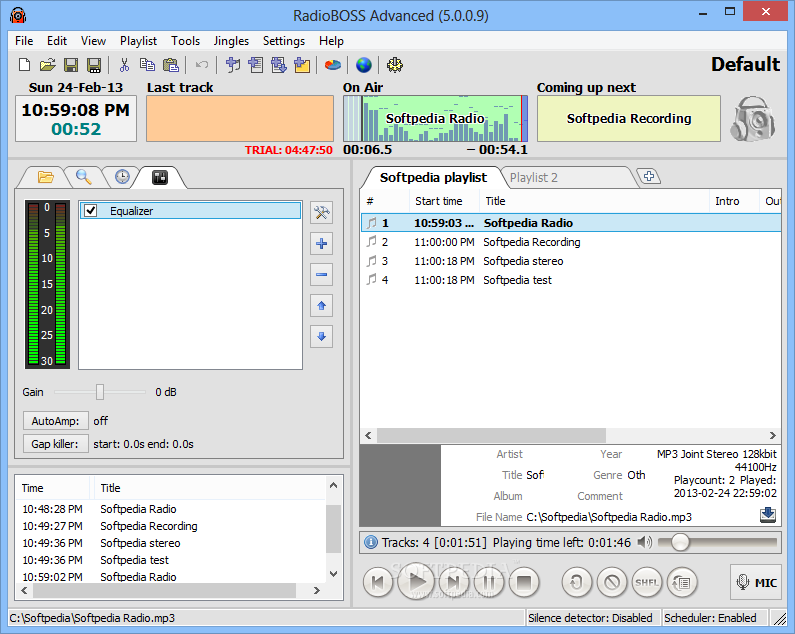Screen dimensions: 795x634
Task: Click the headphones speaker logo
Action: point(752,119)
